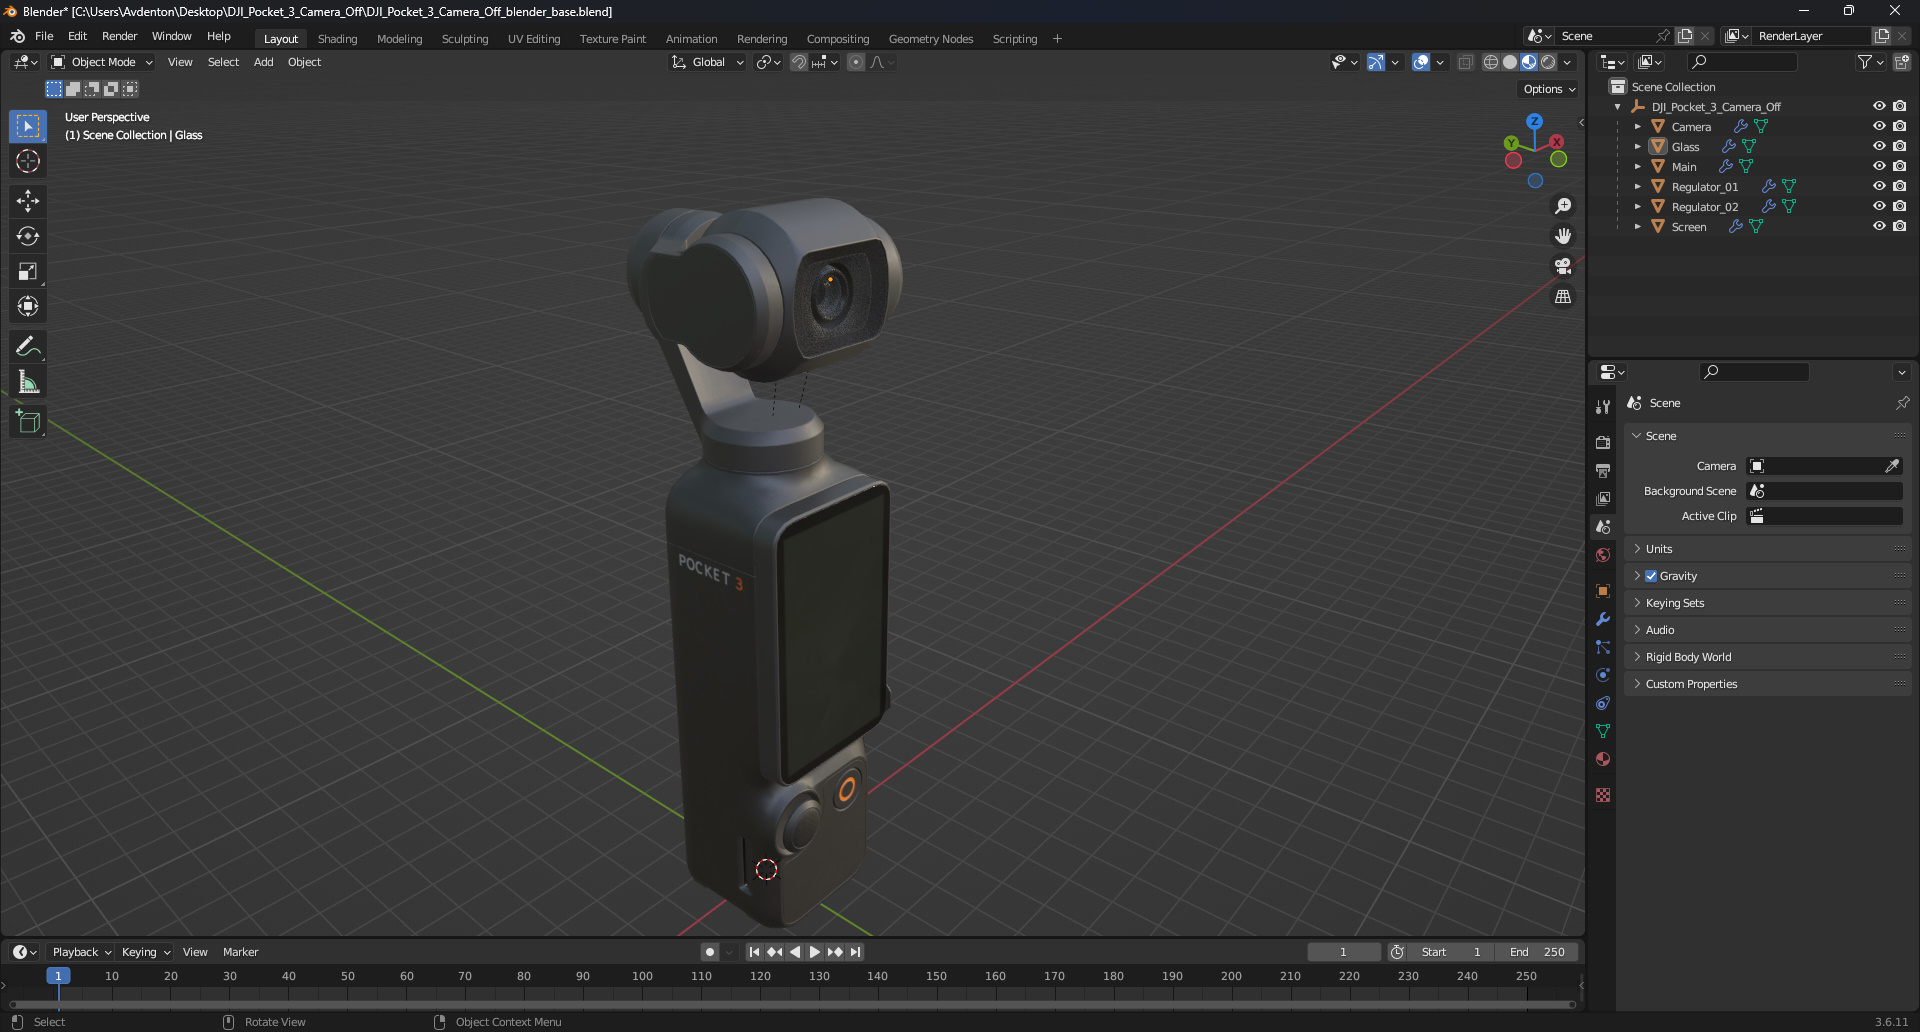Open the viewport Options dropdown
The width and height of the screenshot is (1920, 1032).
[1549, 89]
